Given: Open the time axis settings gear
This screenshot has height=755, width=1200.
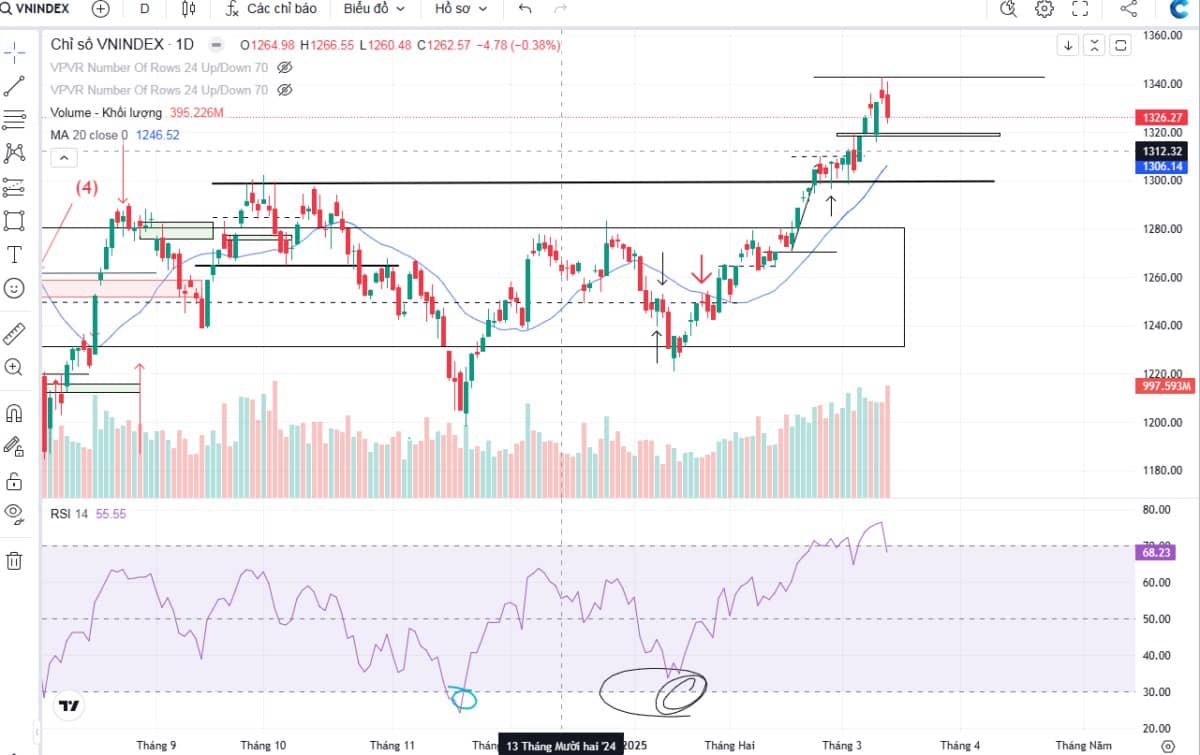Looking at the screenshot, I should tap(1166, 745).
